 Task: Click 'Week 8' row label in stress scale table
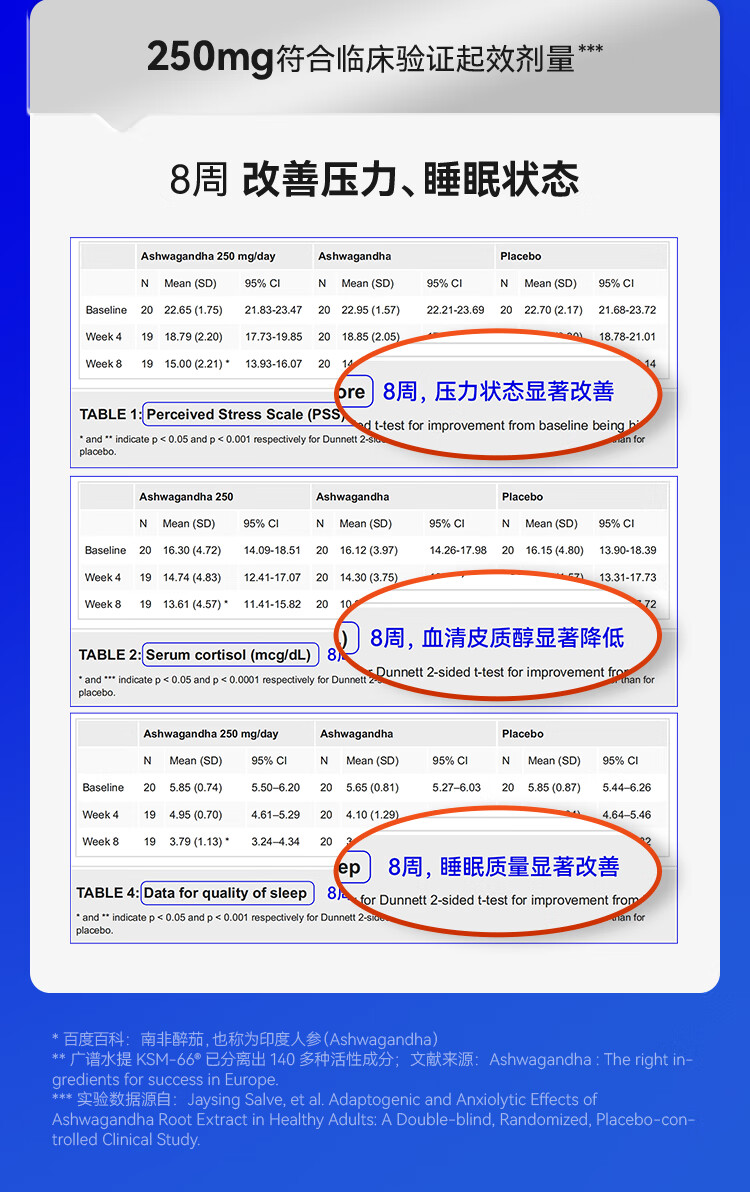tap(103, 364)
